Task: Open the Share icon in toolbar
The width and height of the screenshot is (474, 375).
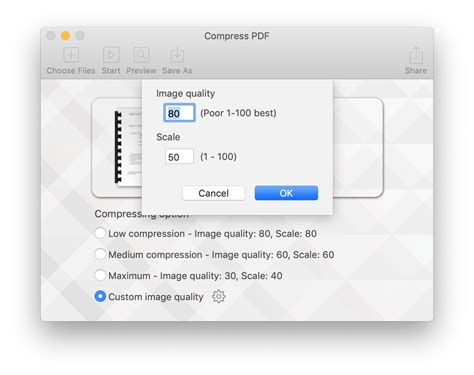Action: coord(416,55)
